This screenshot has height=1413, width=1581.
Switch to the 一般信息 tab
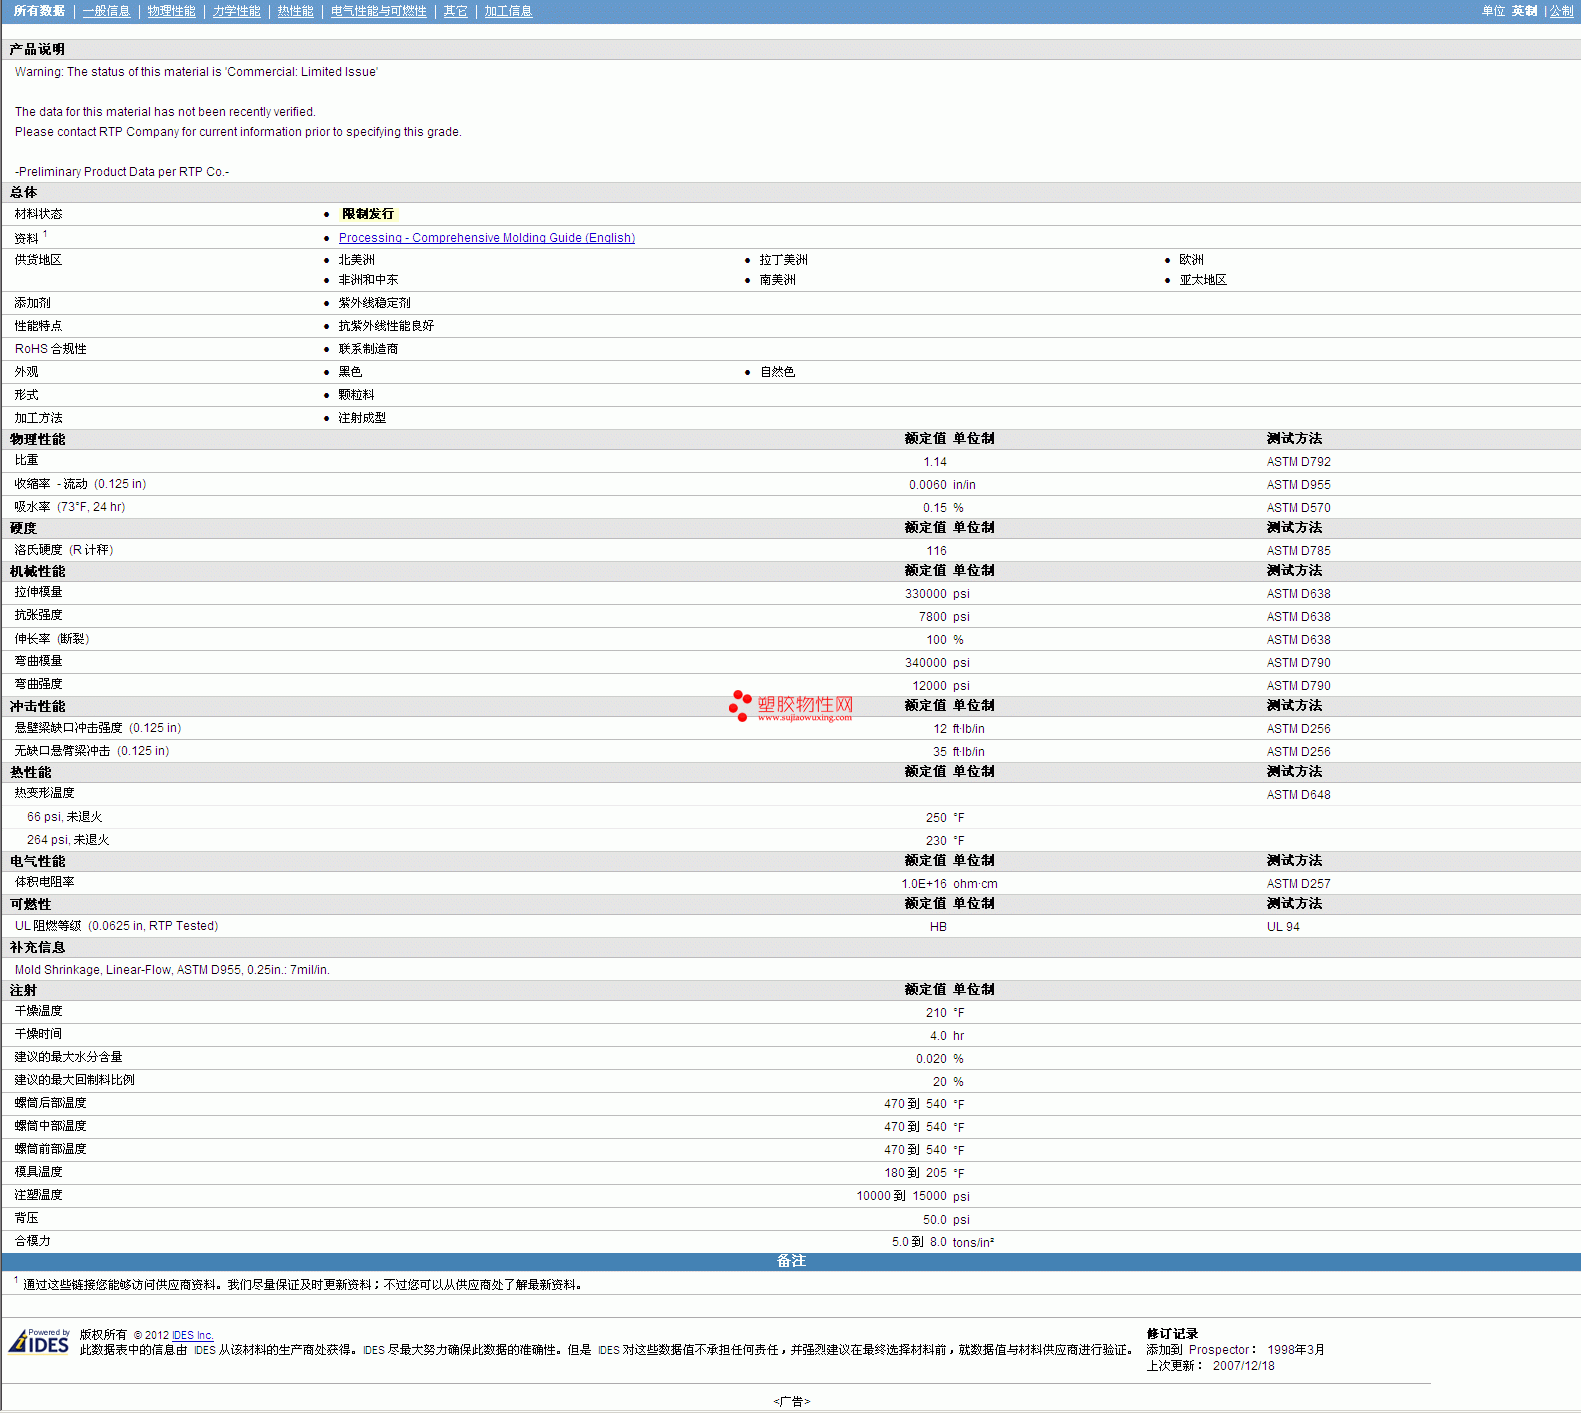click(106, 11)
